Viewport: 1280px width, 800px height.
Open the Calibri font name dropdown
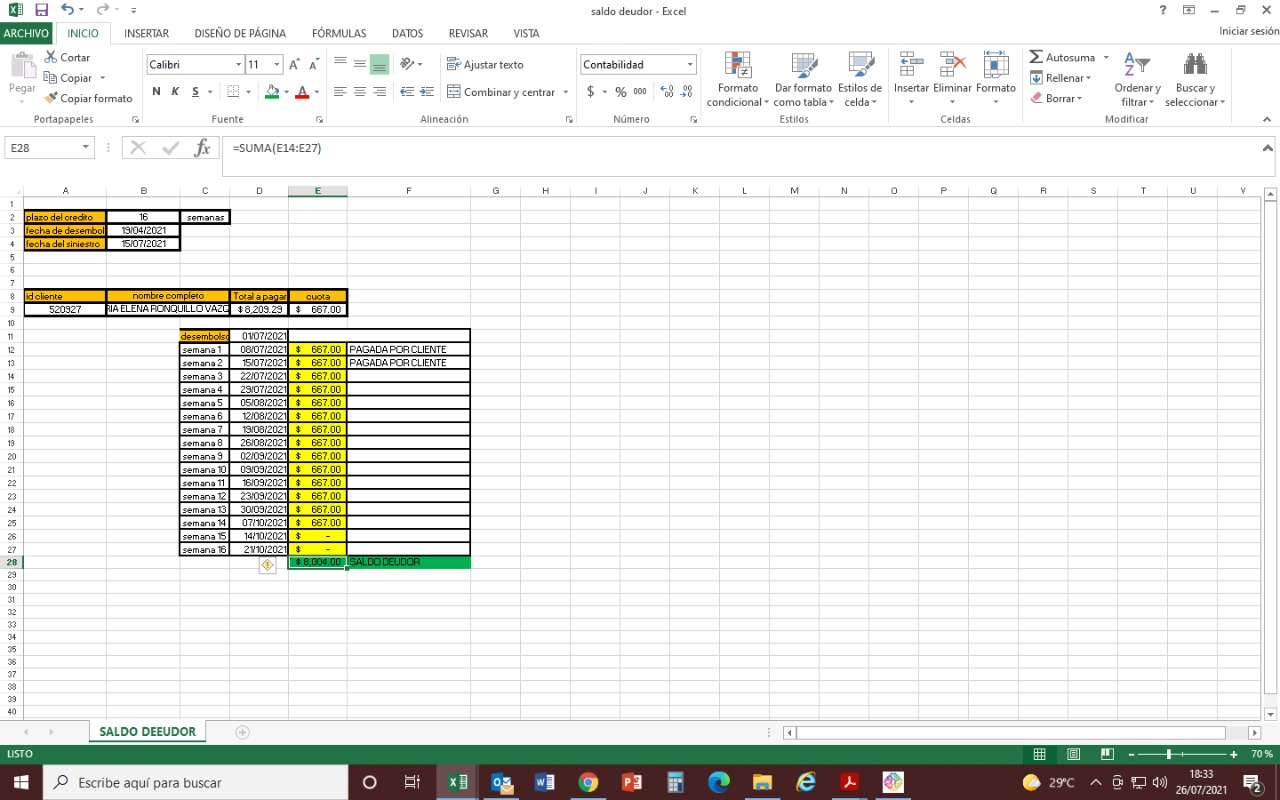click(x=239, y=64)
